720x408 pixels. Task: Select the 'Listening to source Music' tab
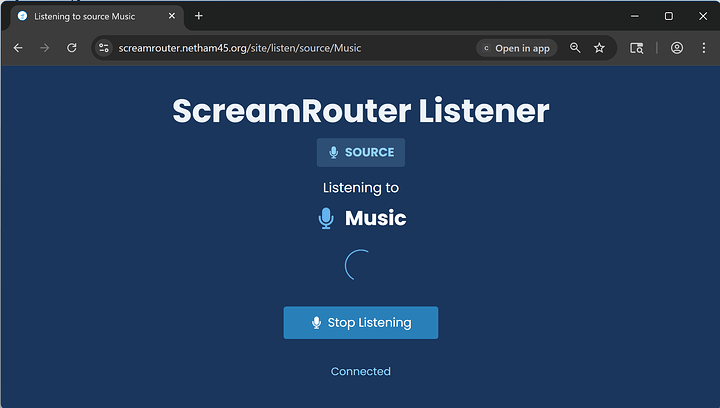(x=90, y=17)
